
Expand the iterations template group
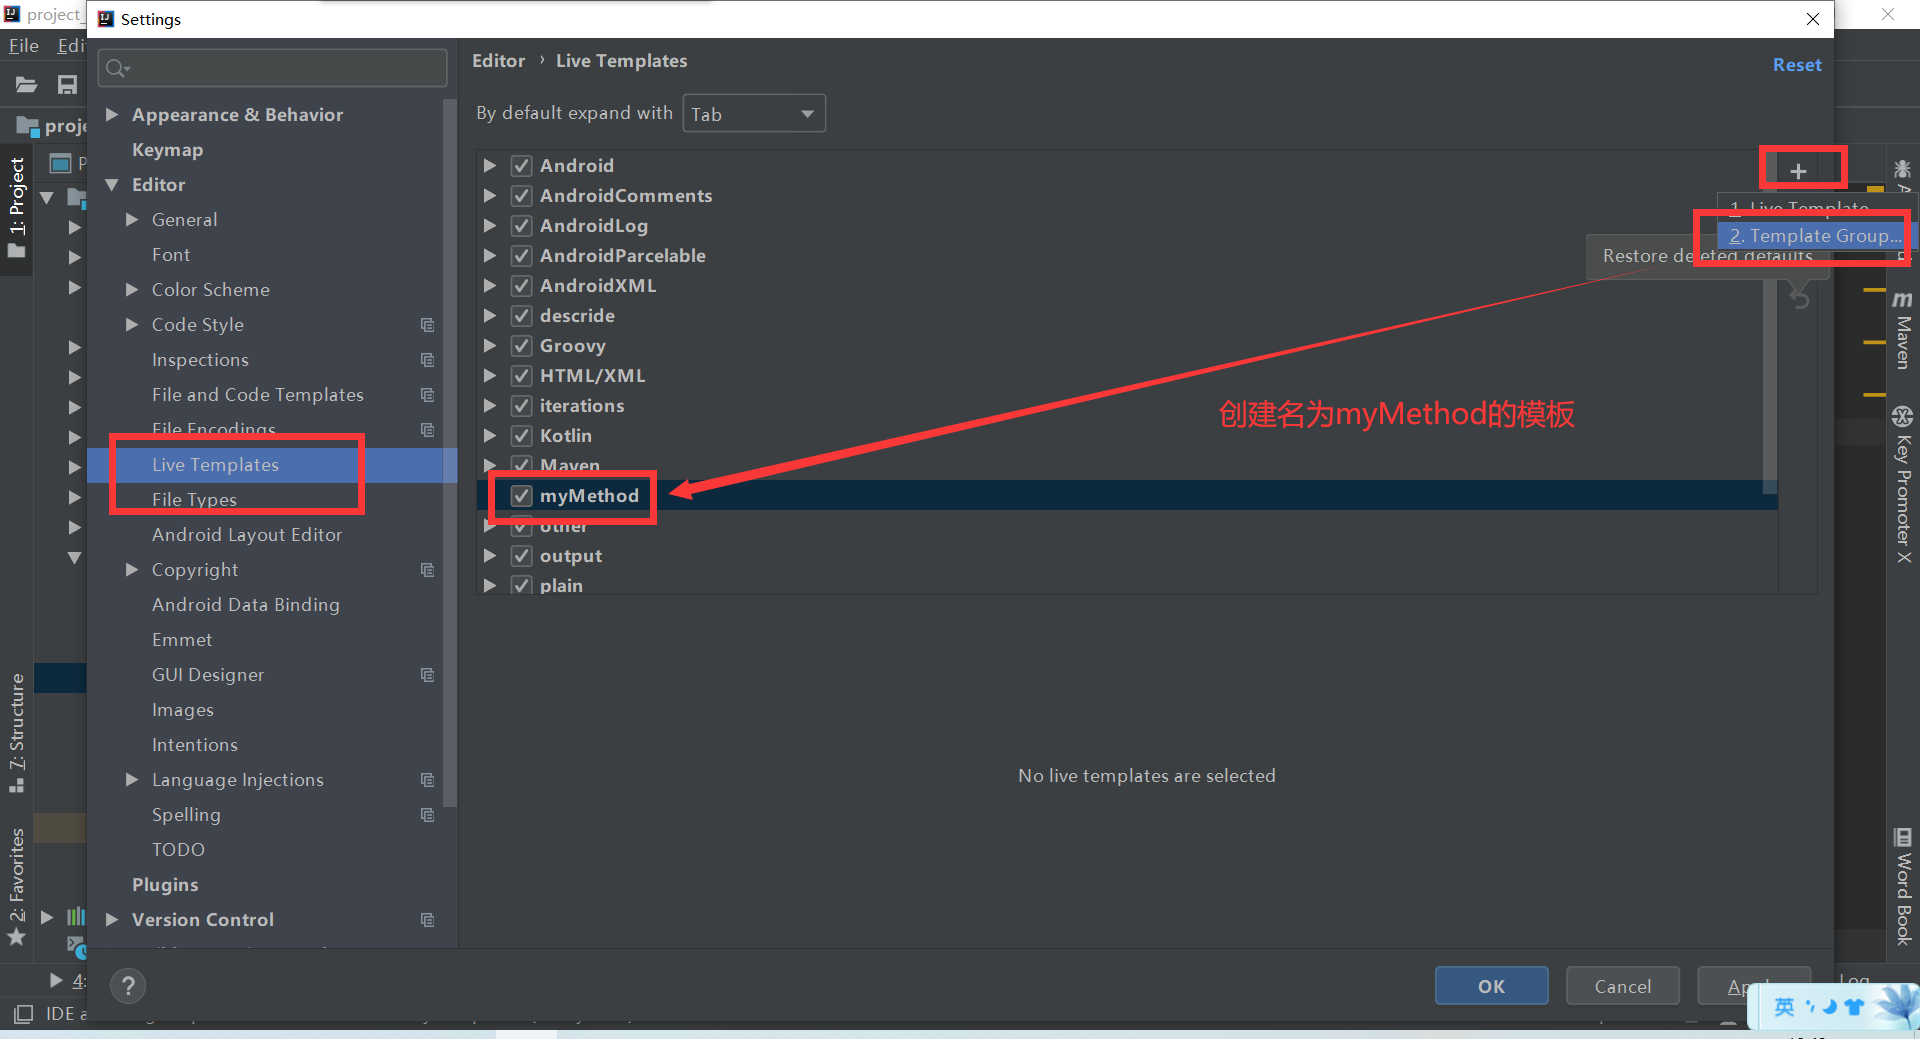490,406
